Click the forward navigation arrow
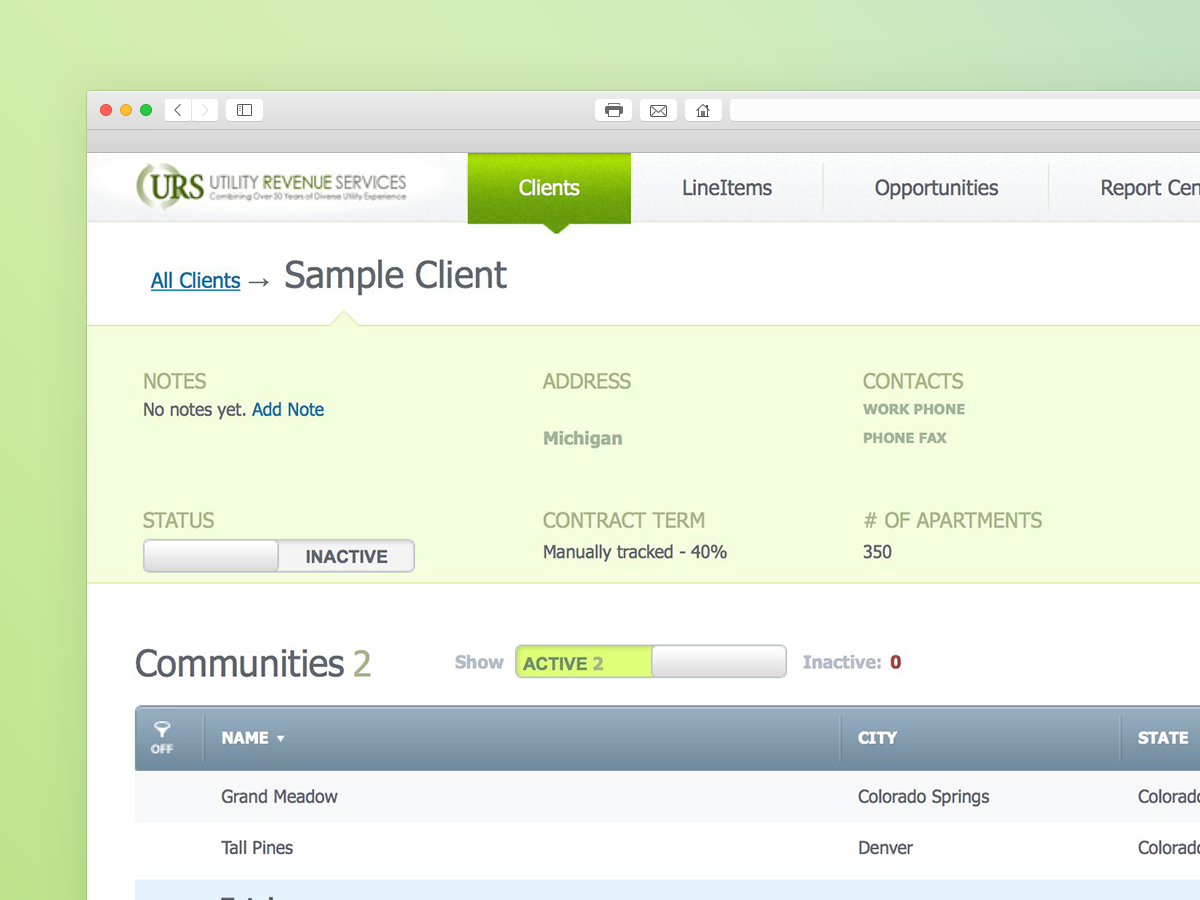This screenshot has height=900, width=1200. [204, 110]
